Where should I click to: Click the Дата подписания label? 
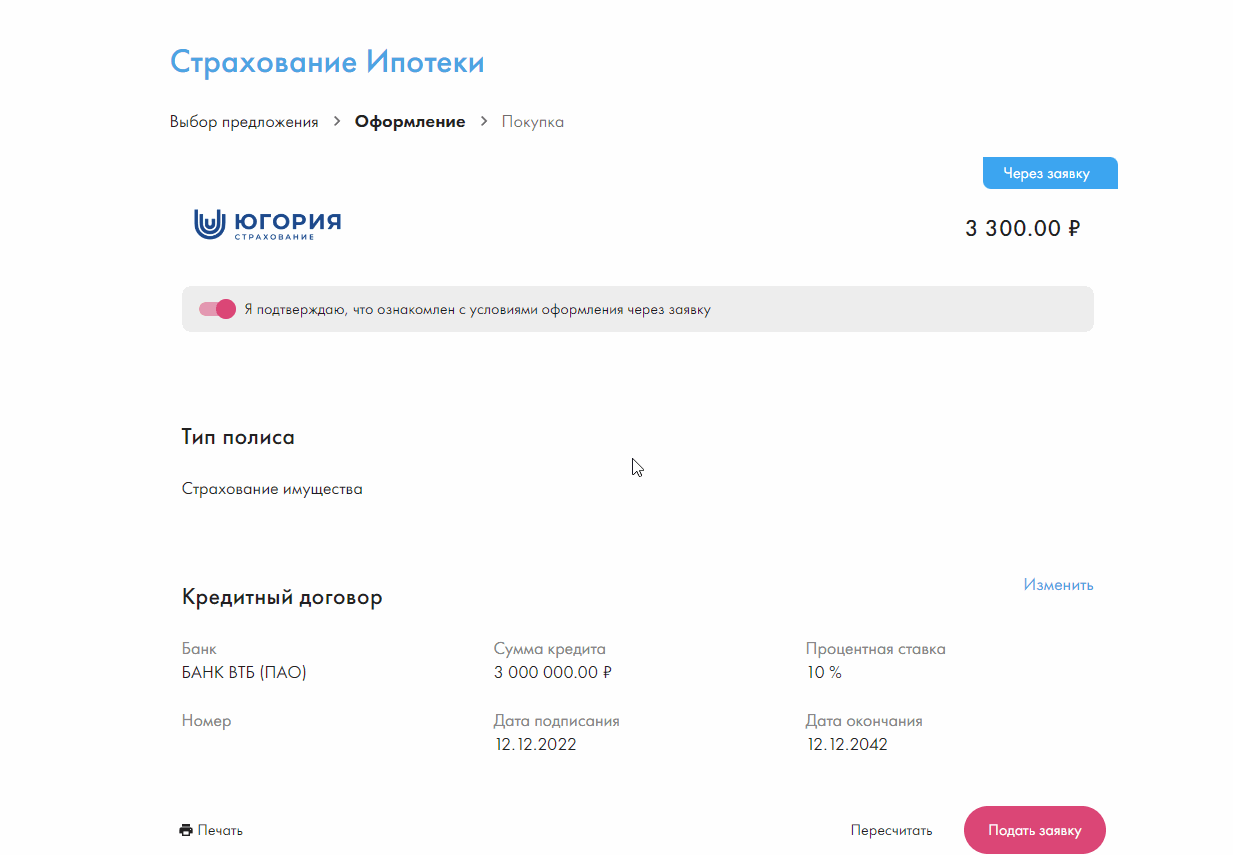[x=557, y=721]
